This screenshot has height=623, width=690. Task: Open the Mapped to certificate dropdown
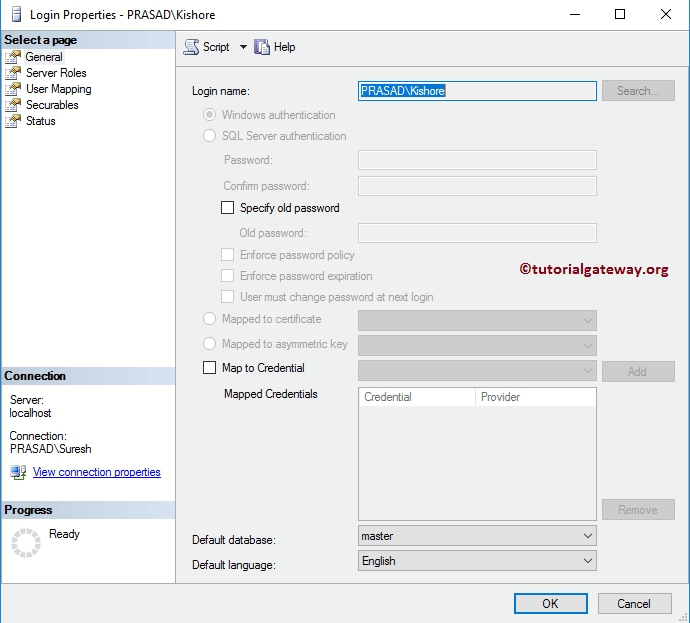(x=477, y=320)
